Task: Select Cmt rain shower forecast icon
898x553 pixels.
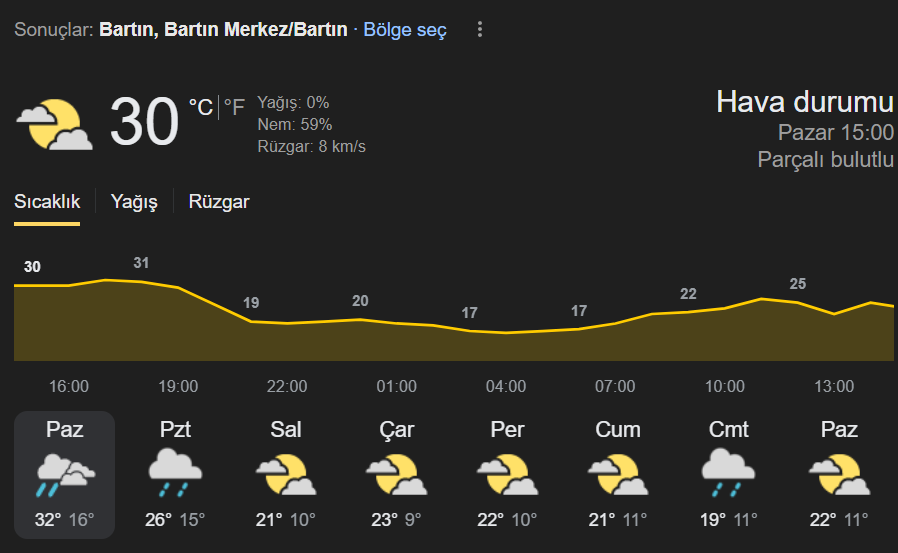Action: 728,473
